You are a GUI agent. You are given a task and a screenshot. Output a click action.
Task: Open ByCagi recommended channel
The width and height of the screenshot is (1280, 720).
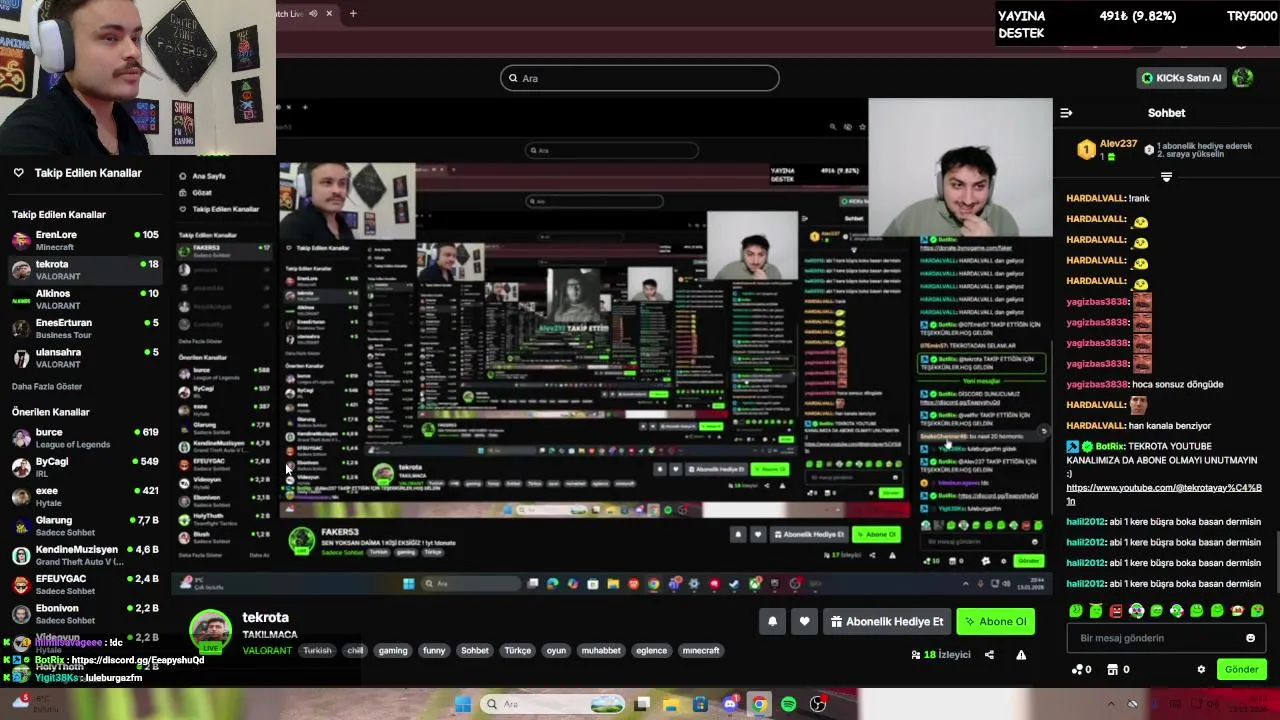(x=85, y=467)
